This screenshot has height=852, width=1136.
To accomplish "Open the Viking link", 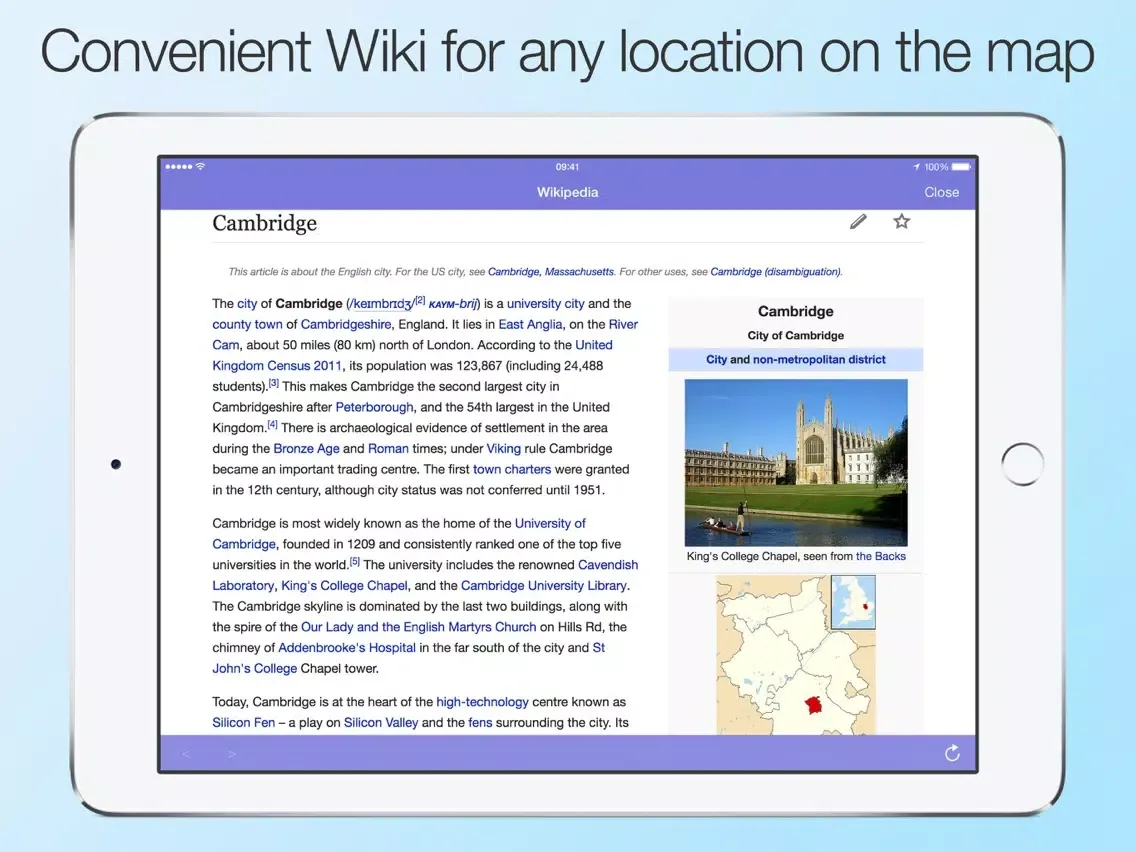I will [x=504, y=448].
